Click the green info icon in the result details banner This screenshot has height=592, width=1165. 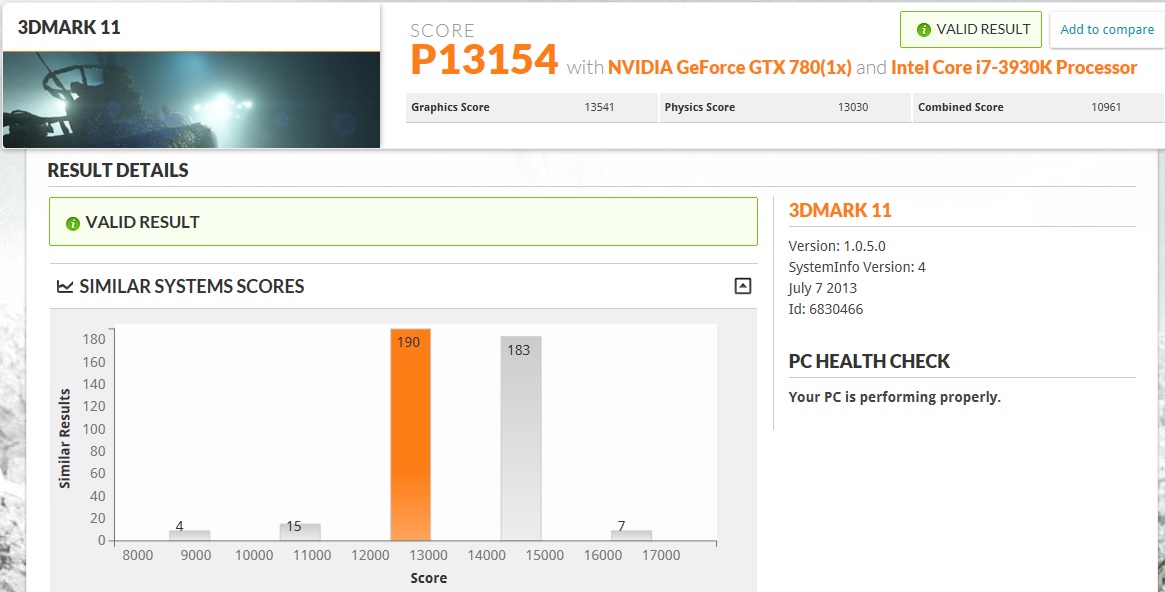pyautogui.click(x=73, y=223)
